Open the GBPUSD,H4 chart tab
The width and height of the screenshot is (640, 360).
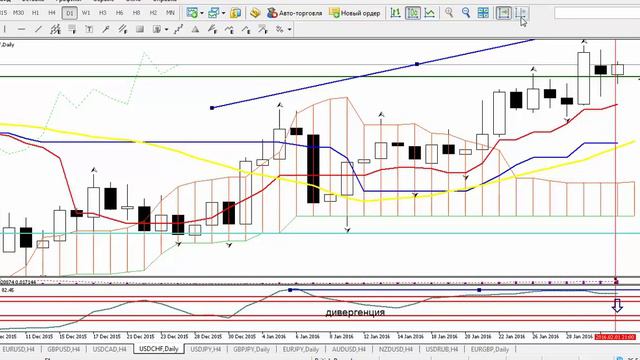(x=63, y=349)
